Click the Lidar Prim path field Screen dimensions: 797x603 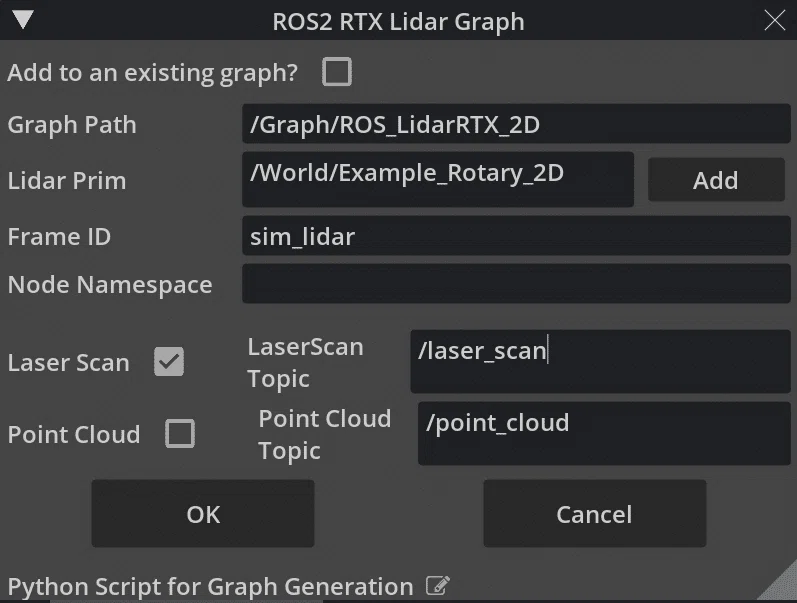point(438,179)
